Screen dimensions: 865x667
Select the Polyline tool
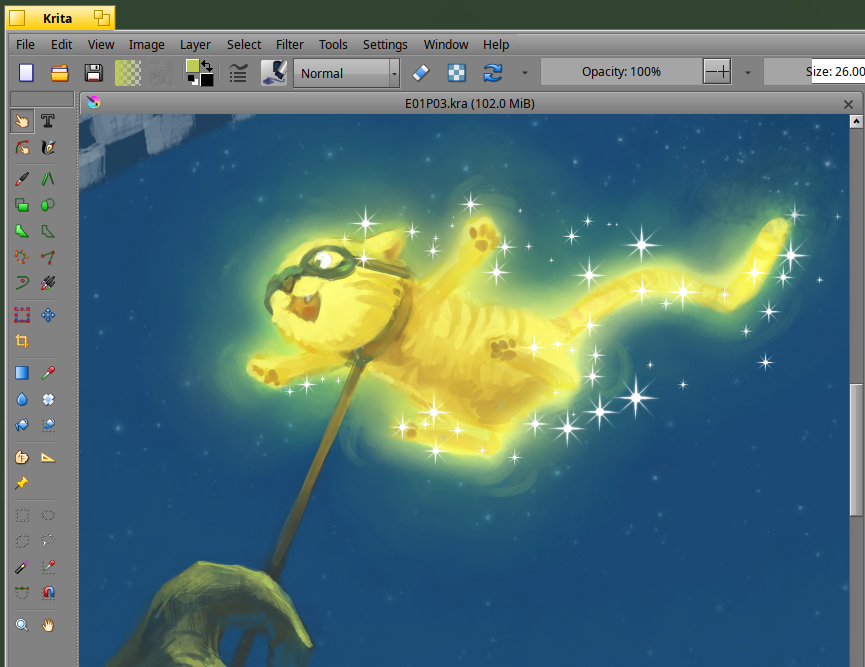point(48,231)
